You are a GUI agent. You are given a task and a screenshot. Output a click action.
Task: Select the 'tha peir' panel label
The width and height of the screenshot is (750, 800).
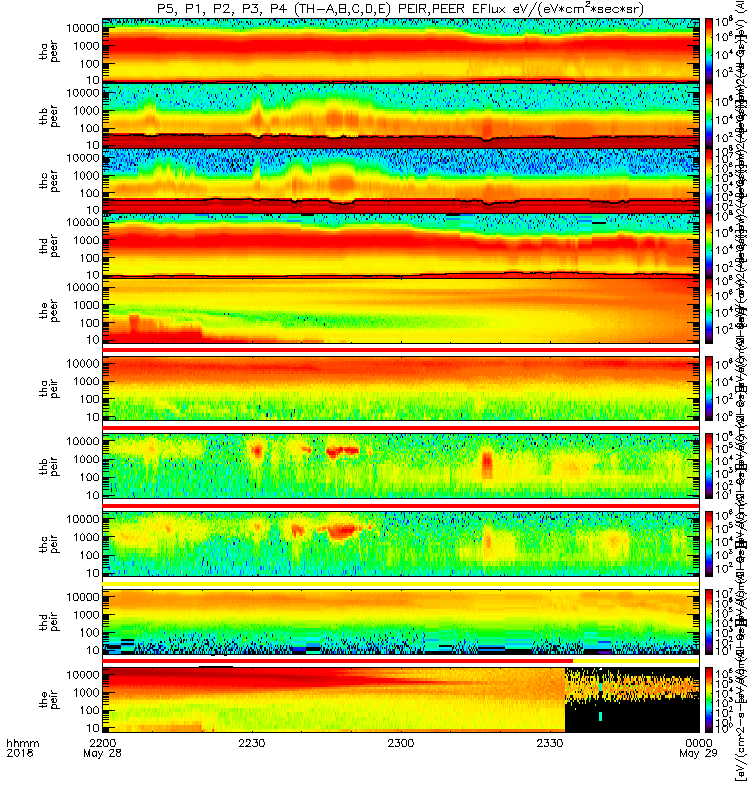pos(49,388)
